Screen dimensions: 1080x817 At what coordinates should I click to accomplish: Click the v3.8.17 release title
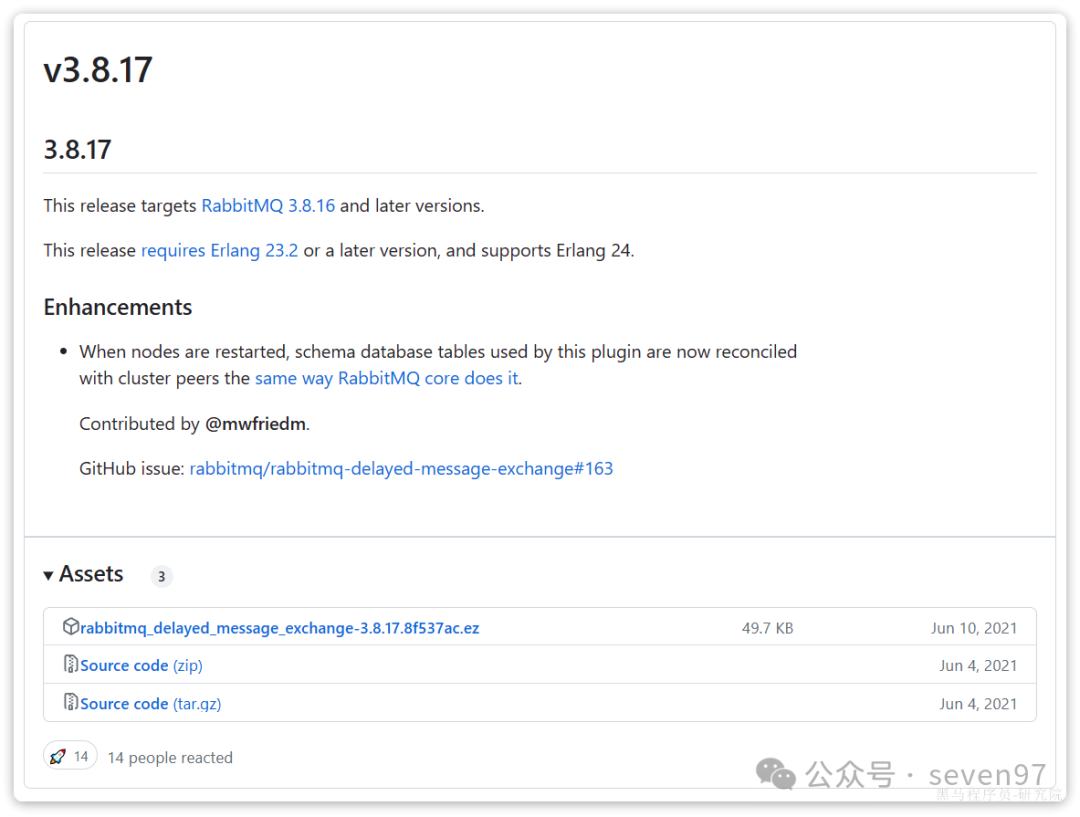coord(98,70)
